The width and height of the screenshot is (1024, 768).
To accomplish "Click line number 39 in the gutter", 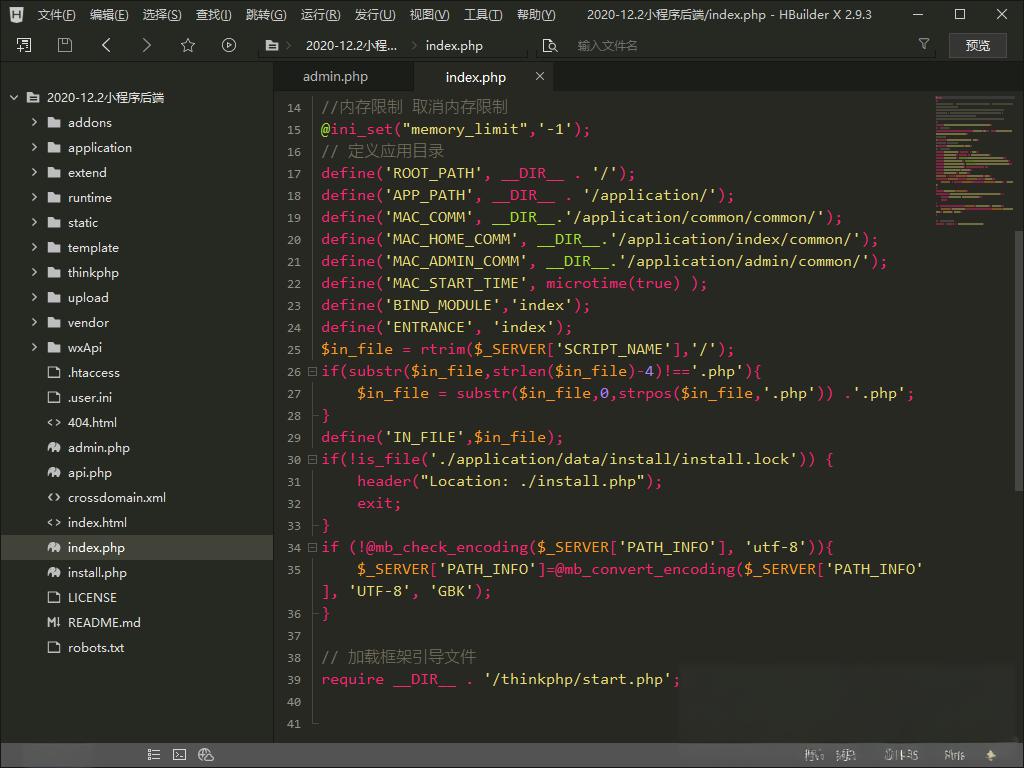I will click(294, 680).
